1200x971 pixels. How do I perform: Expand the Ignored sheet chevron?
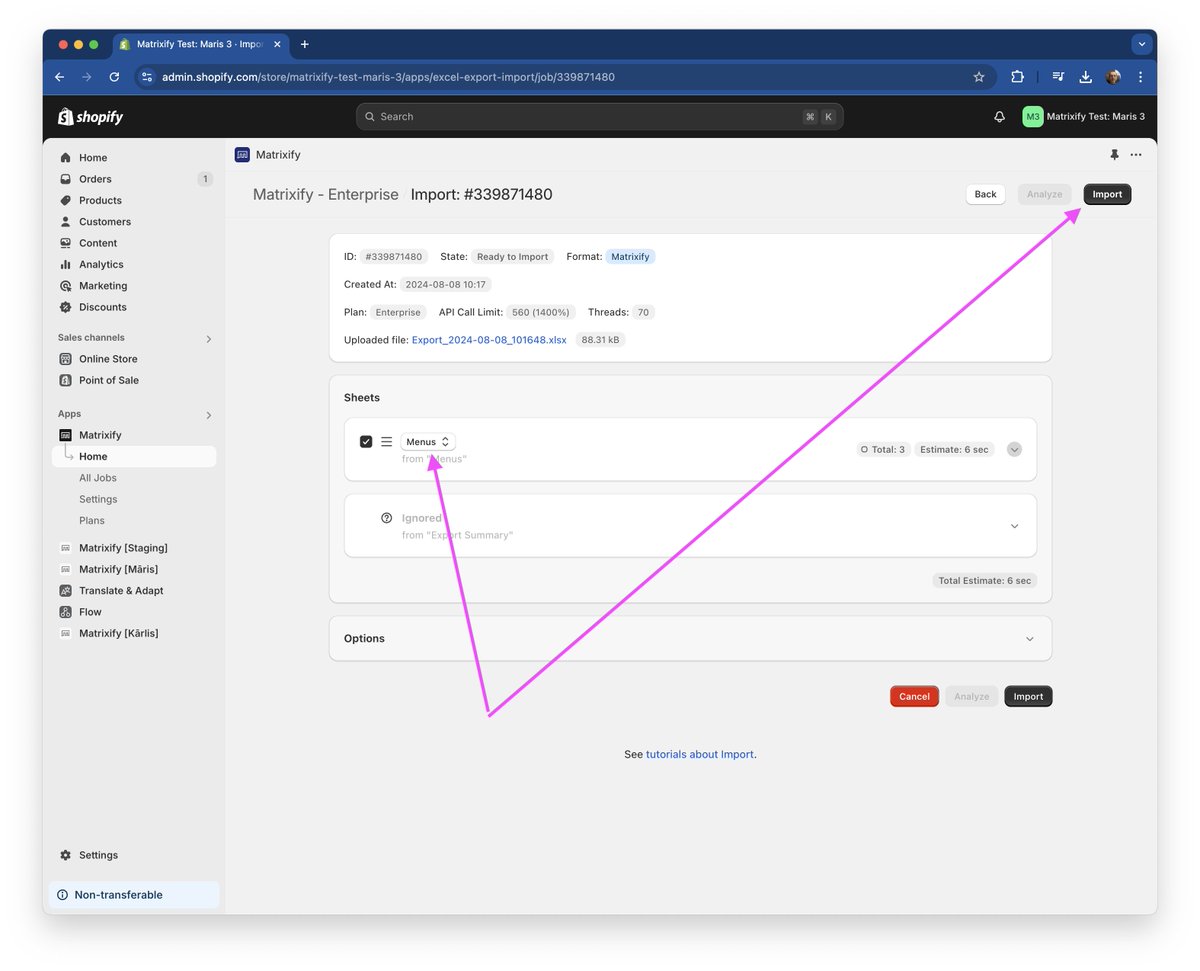1014,526
